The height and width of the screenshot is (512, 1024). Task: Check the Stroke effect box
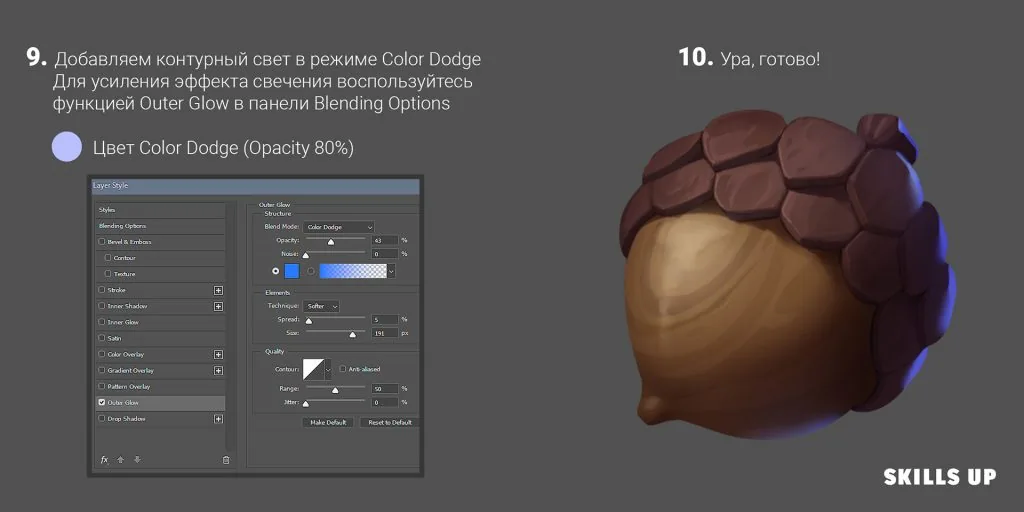tap(101, 290)
